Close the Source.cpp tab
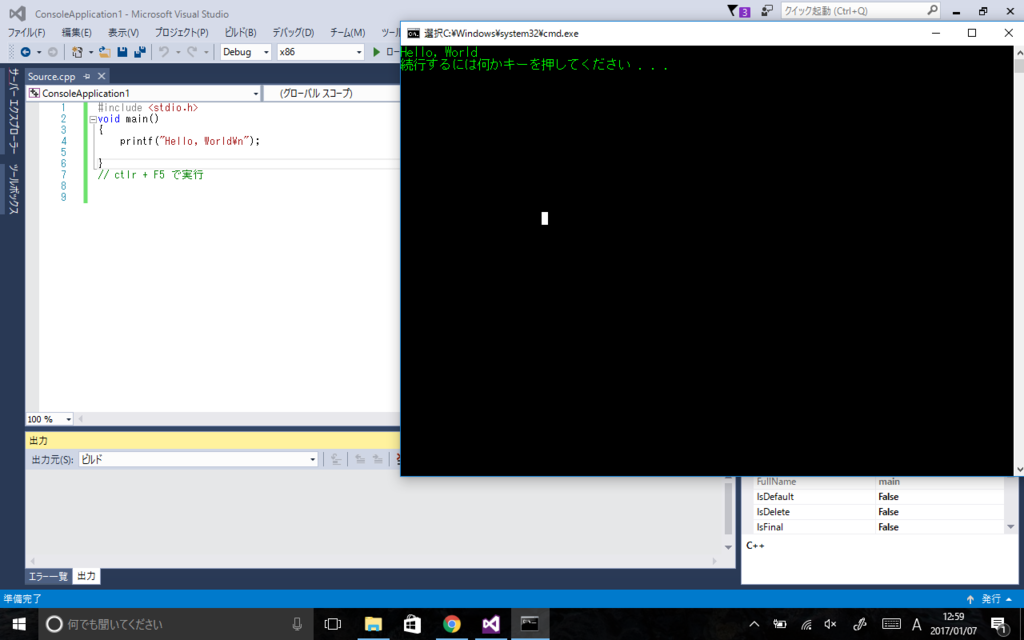 (x=101, y=76)
